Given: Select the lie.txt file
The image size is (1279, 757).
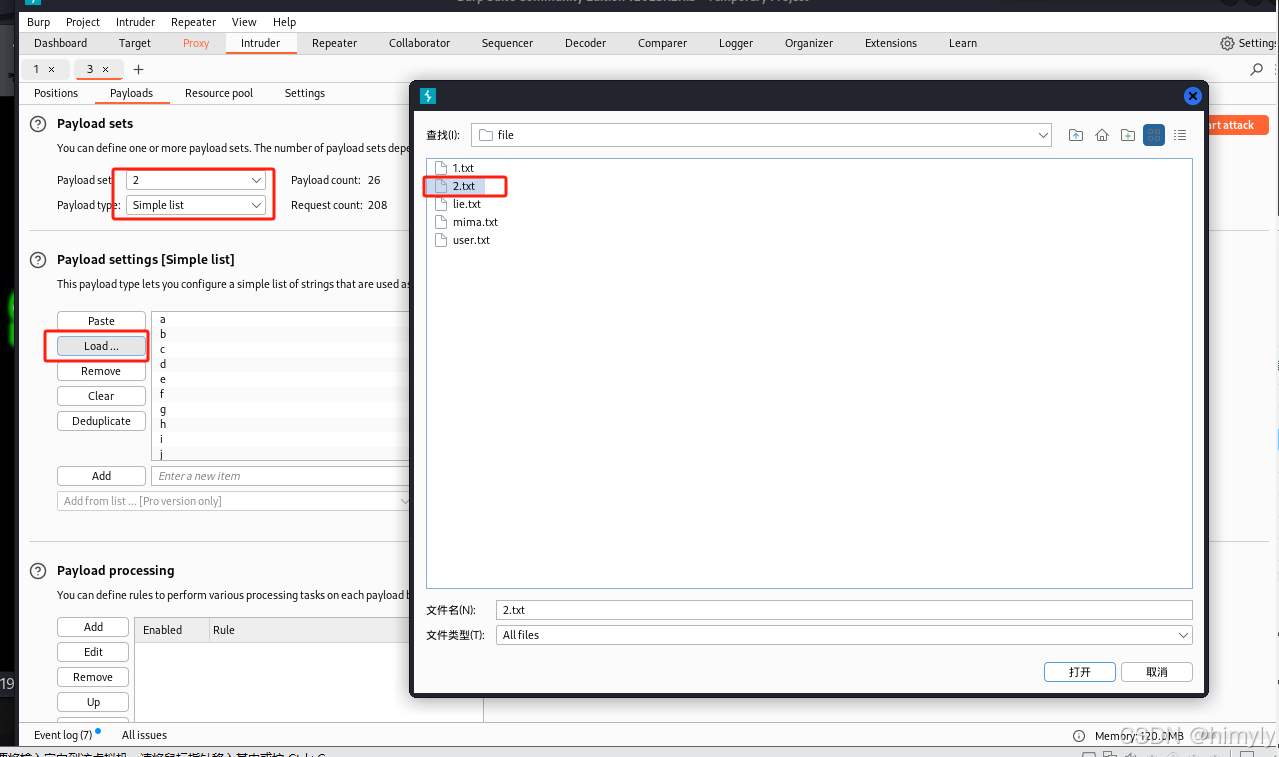Looking at the screenshot, I should [458, 204].
